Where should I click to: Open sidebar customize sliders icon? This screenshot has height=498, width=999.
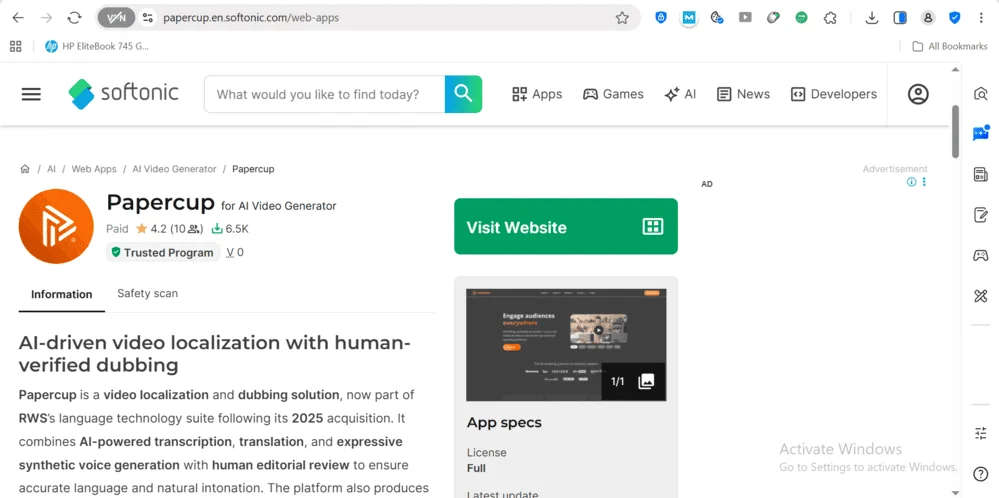coord(981,434)
